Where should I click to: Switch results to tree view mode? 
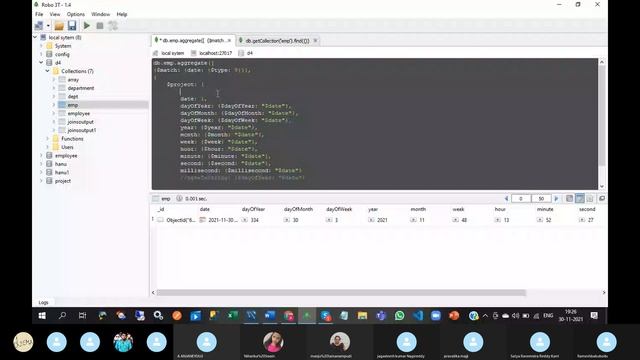click(x=569, y=198)
